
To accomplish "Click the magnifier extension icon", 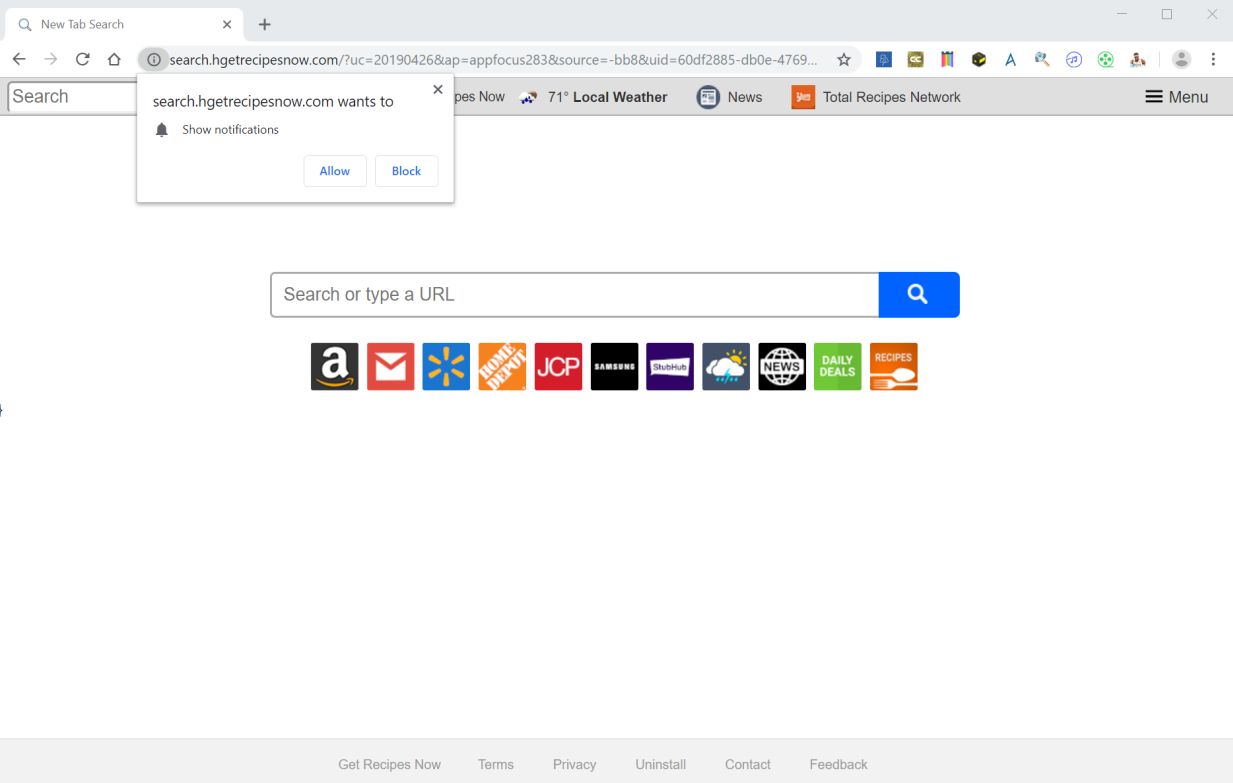I will click(1042, 59).
